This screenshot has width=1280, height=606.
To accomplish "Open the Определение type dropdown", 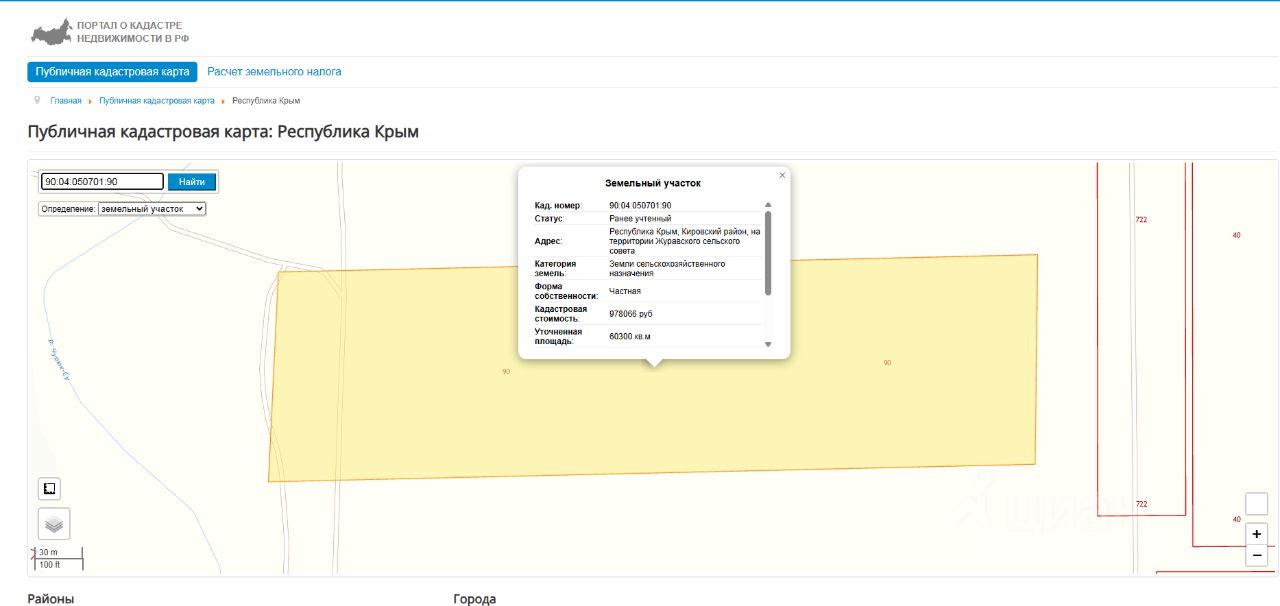I will click(x=152, y=209).
